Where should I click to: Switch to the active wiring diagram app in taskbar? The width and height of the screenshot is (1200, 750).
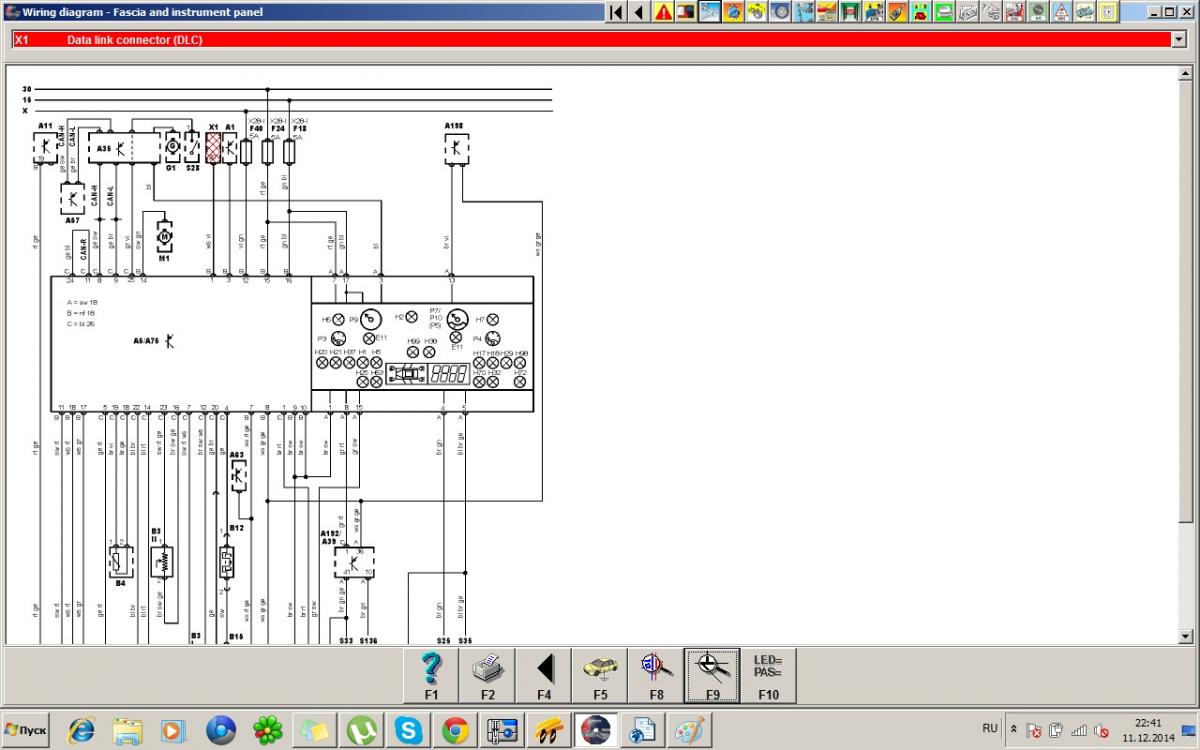click(x=596, y=731)
